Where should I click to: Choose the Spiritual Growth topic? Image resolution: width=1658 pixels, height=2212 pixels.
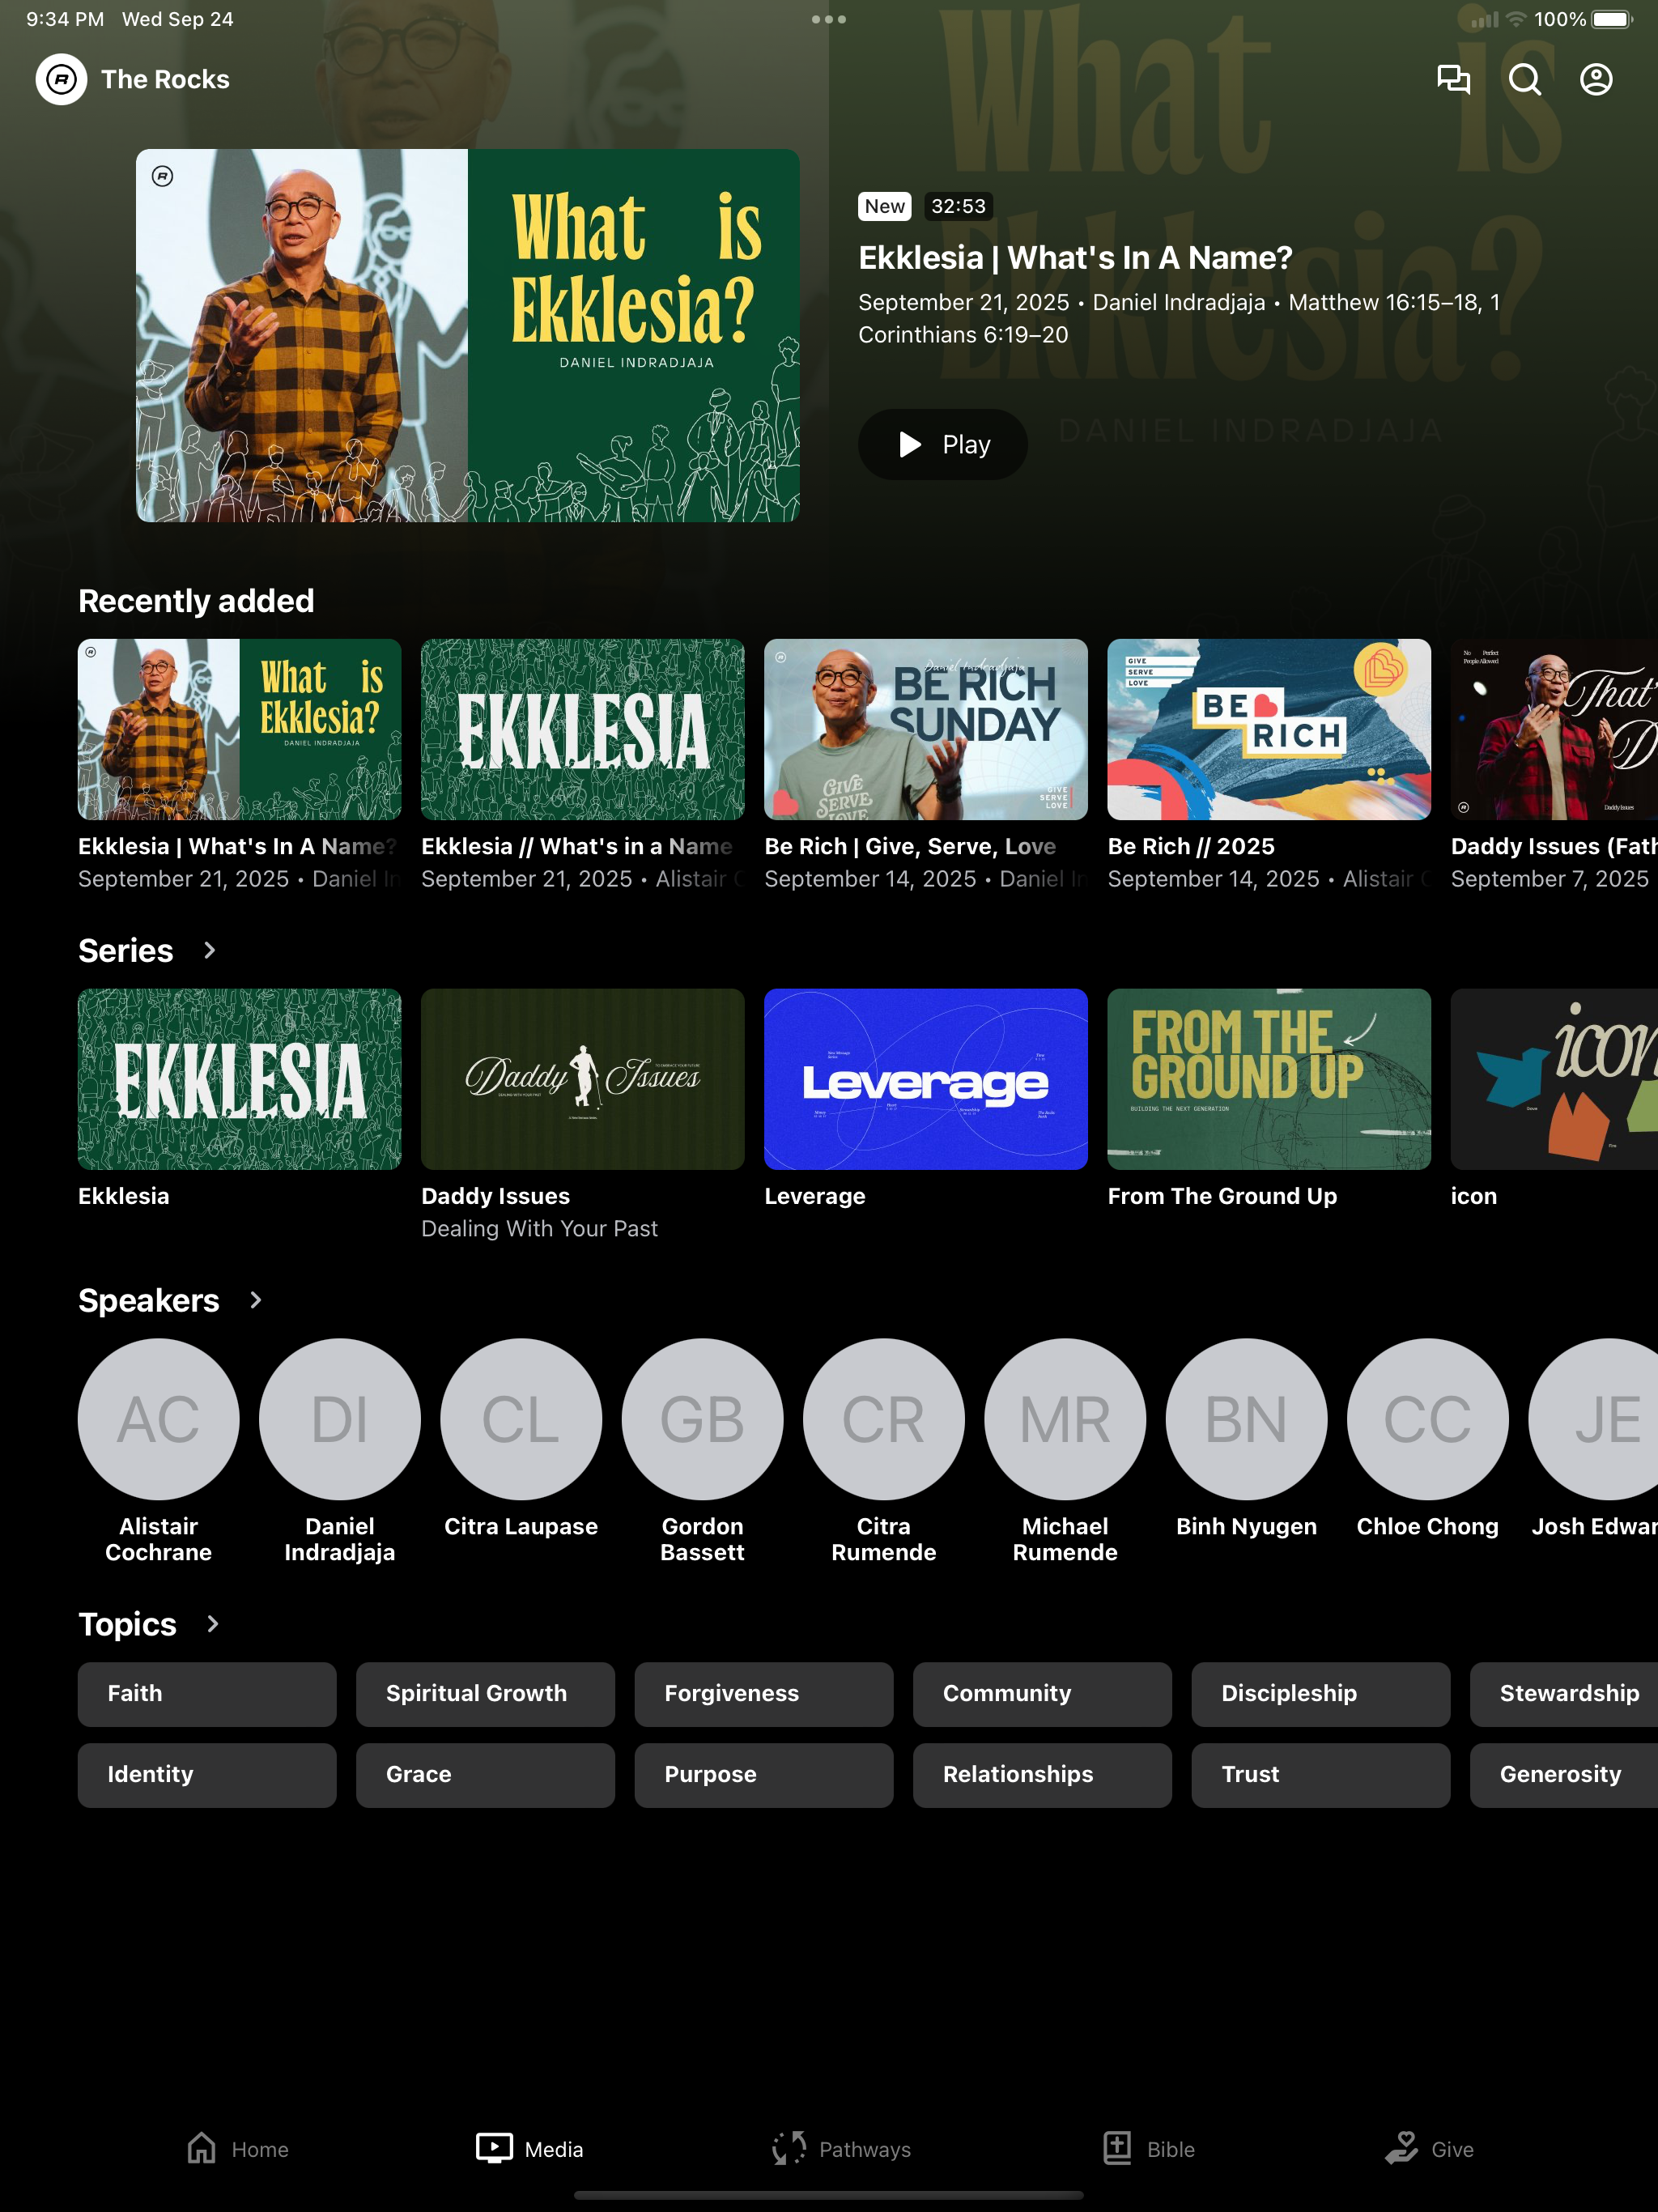click(x=486, y=1694)
